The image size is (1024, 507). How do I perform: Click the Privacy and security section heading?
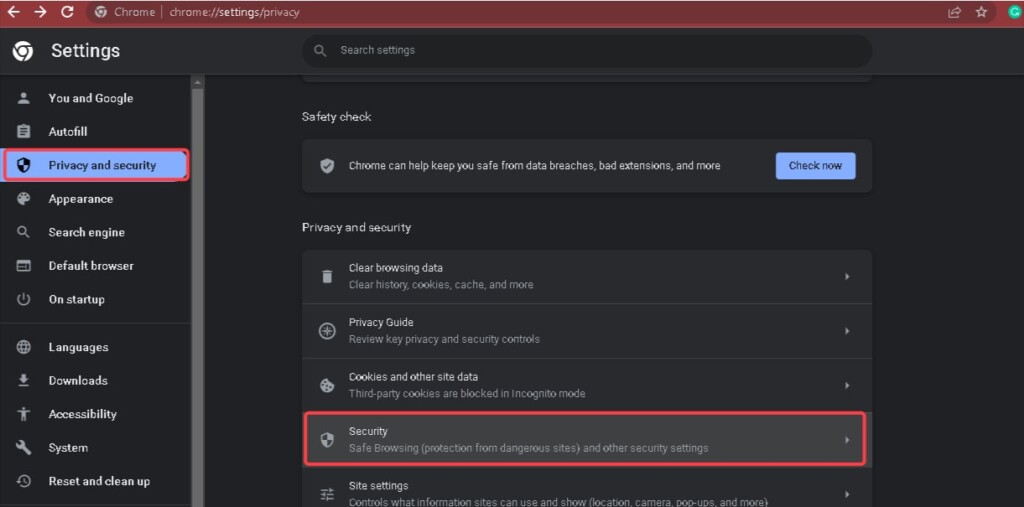357,227
